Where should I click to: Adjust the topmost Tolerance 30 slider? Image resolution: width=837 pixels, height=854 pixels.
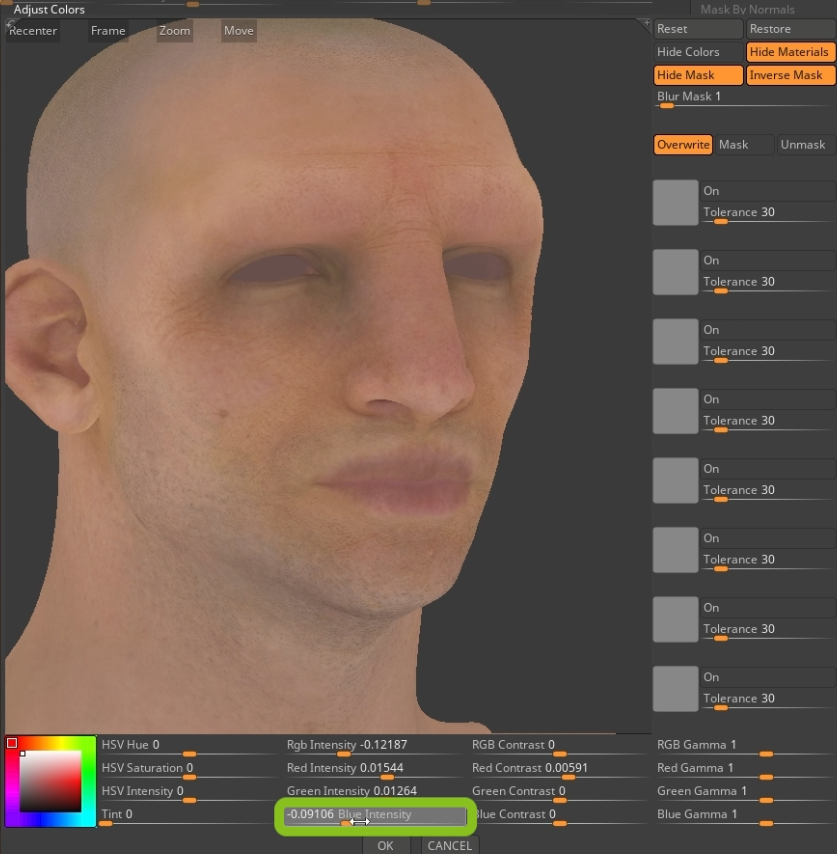768,214
